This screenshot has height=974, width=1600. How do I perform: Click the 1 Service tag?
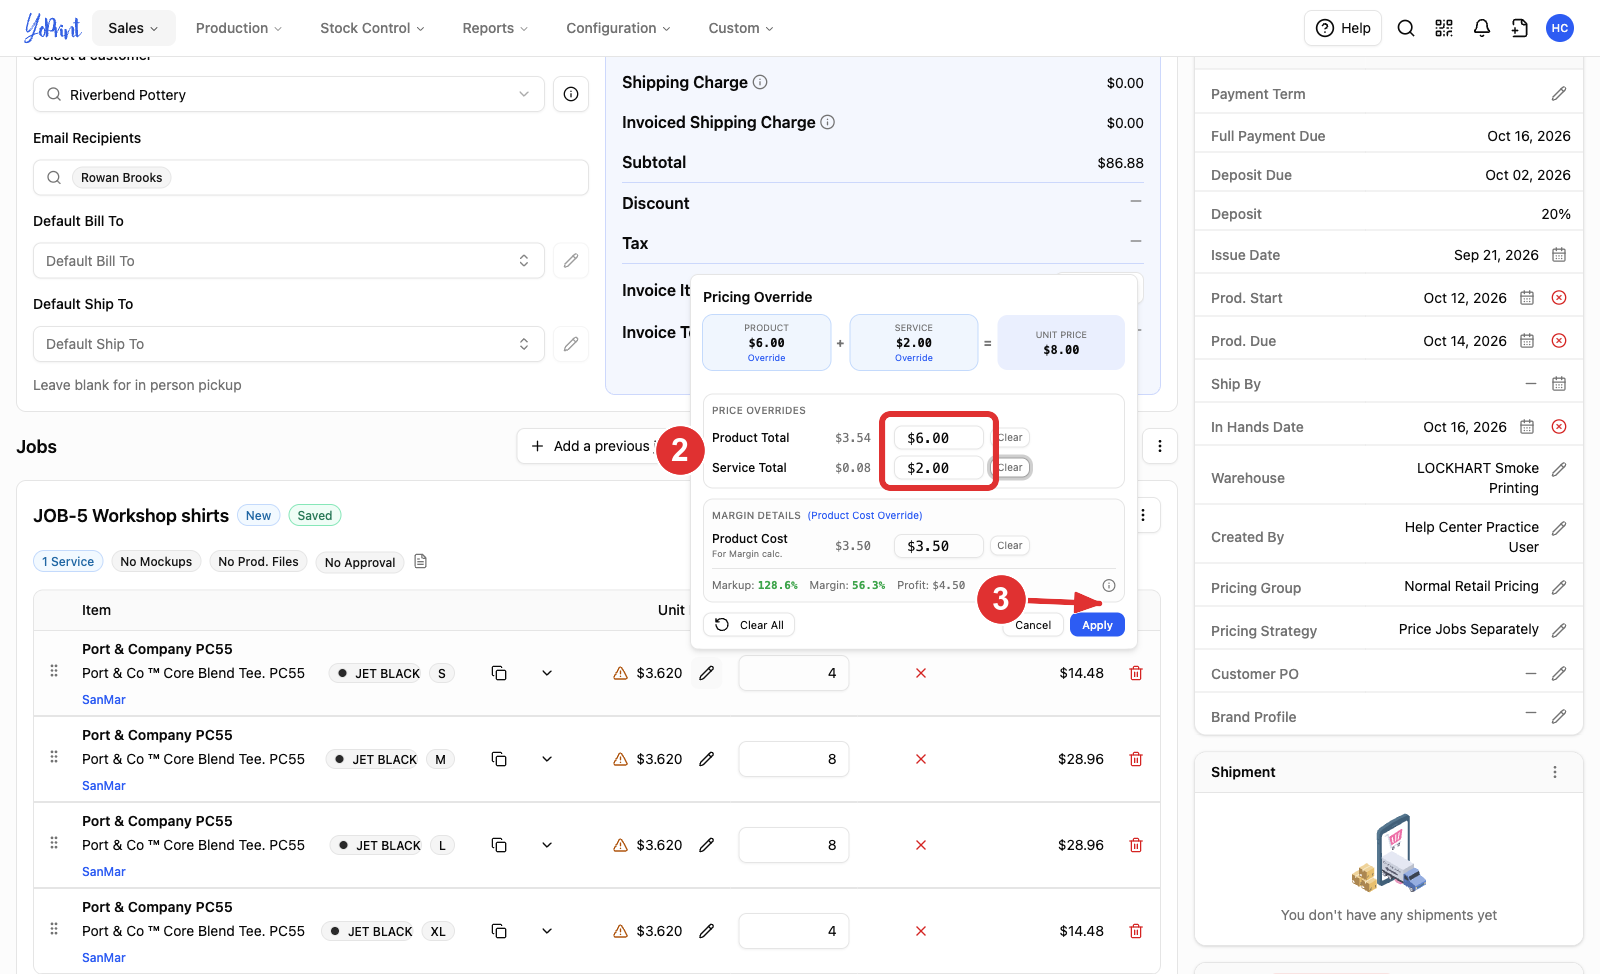pyautogui.click(x=68, y=562)
